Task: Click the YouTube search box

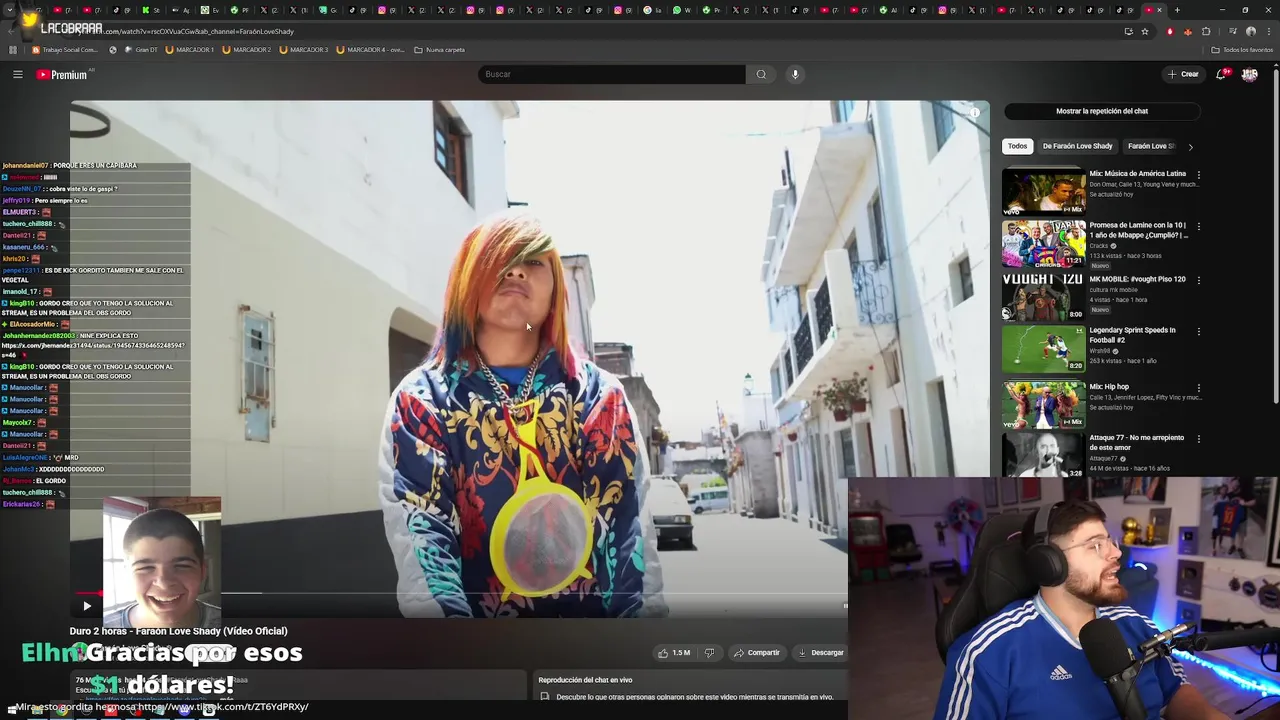Action: (612, 74)
